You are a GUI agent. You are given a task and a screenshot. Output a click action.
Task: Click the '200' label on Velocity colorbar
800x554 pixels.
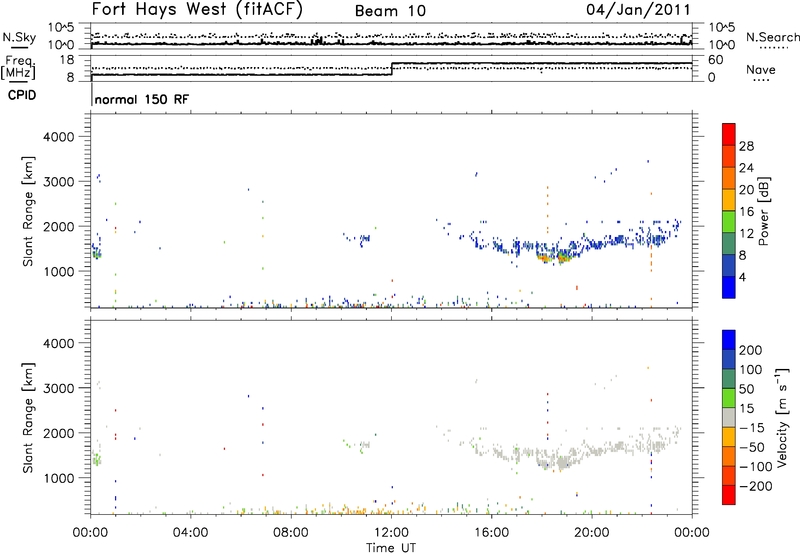click(751, 350)
